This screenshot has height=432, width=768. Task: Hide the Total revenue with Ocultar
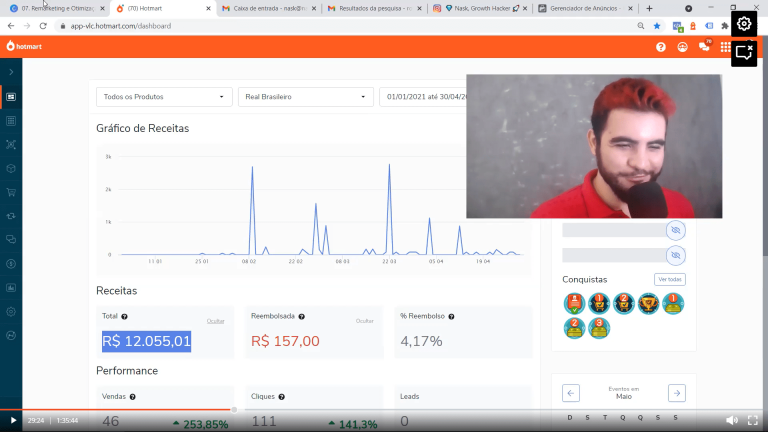(215, 321)
